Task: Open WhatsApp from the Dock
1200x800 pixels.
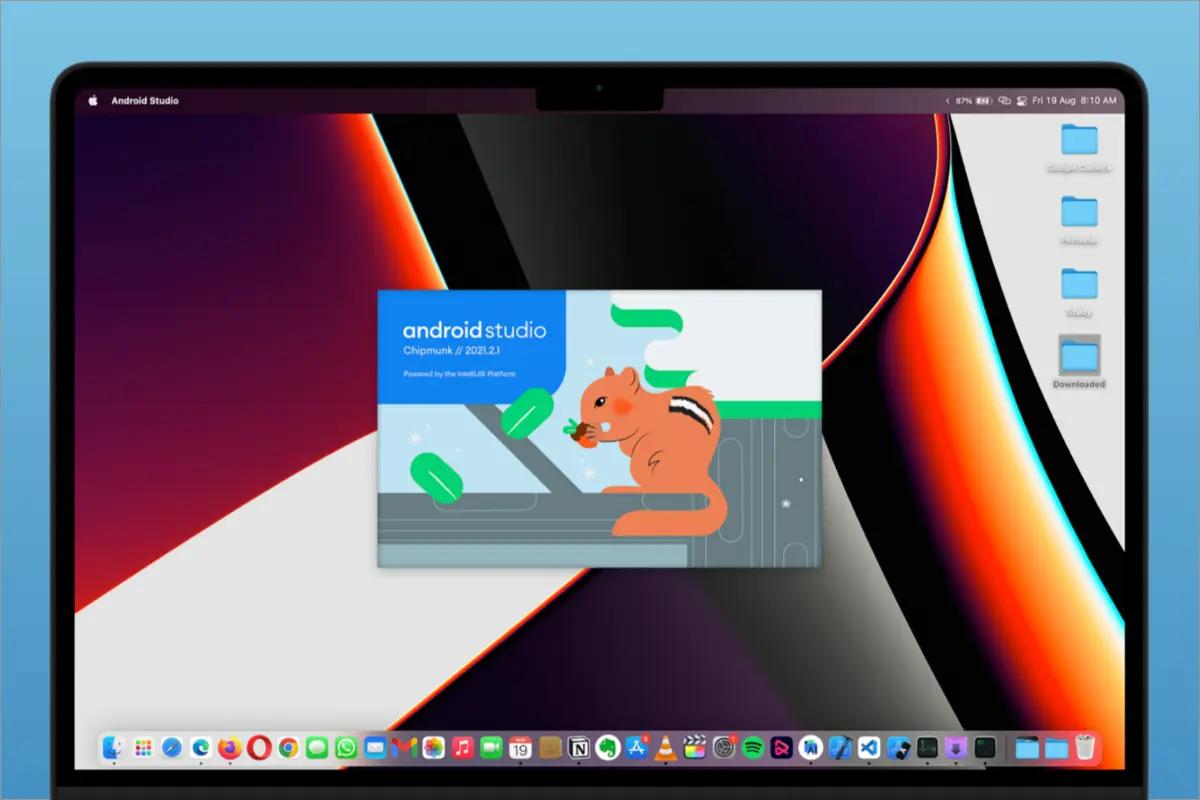Action: [x=346, y=747]
